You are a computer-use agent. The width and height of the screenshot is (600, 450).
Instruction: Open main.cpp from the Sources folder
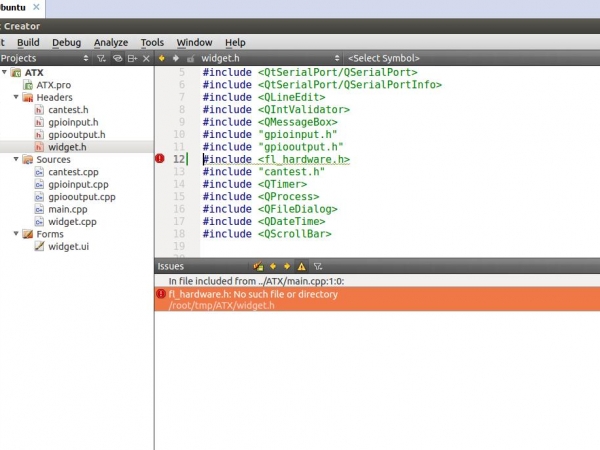pyautogui.click(x=67, y=209)
